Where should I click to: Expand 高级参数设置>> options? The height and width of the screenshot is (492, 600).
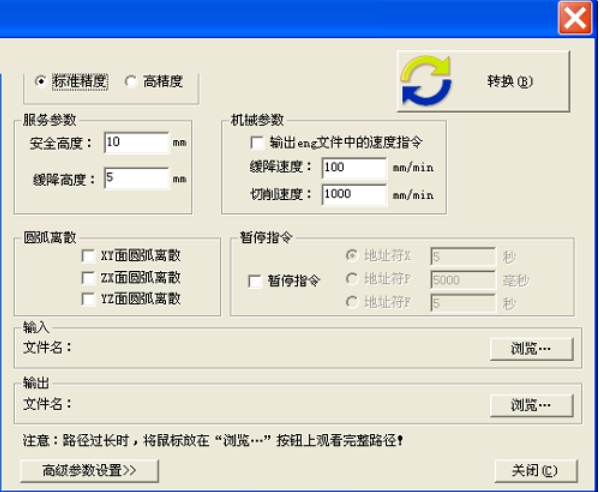pyautogui.click(x=89, y=471)
